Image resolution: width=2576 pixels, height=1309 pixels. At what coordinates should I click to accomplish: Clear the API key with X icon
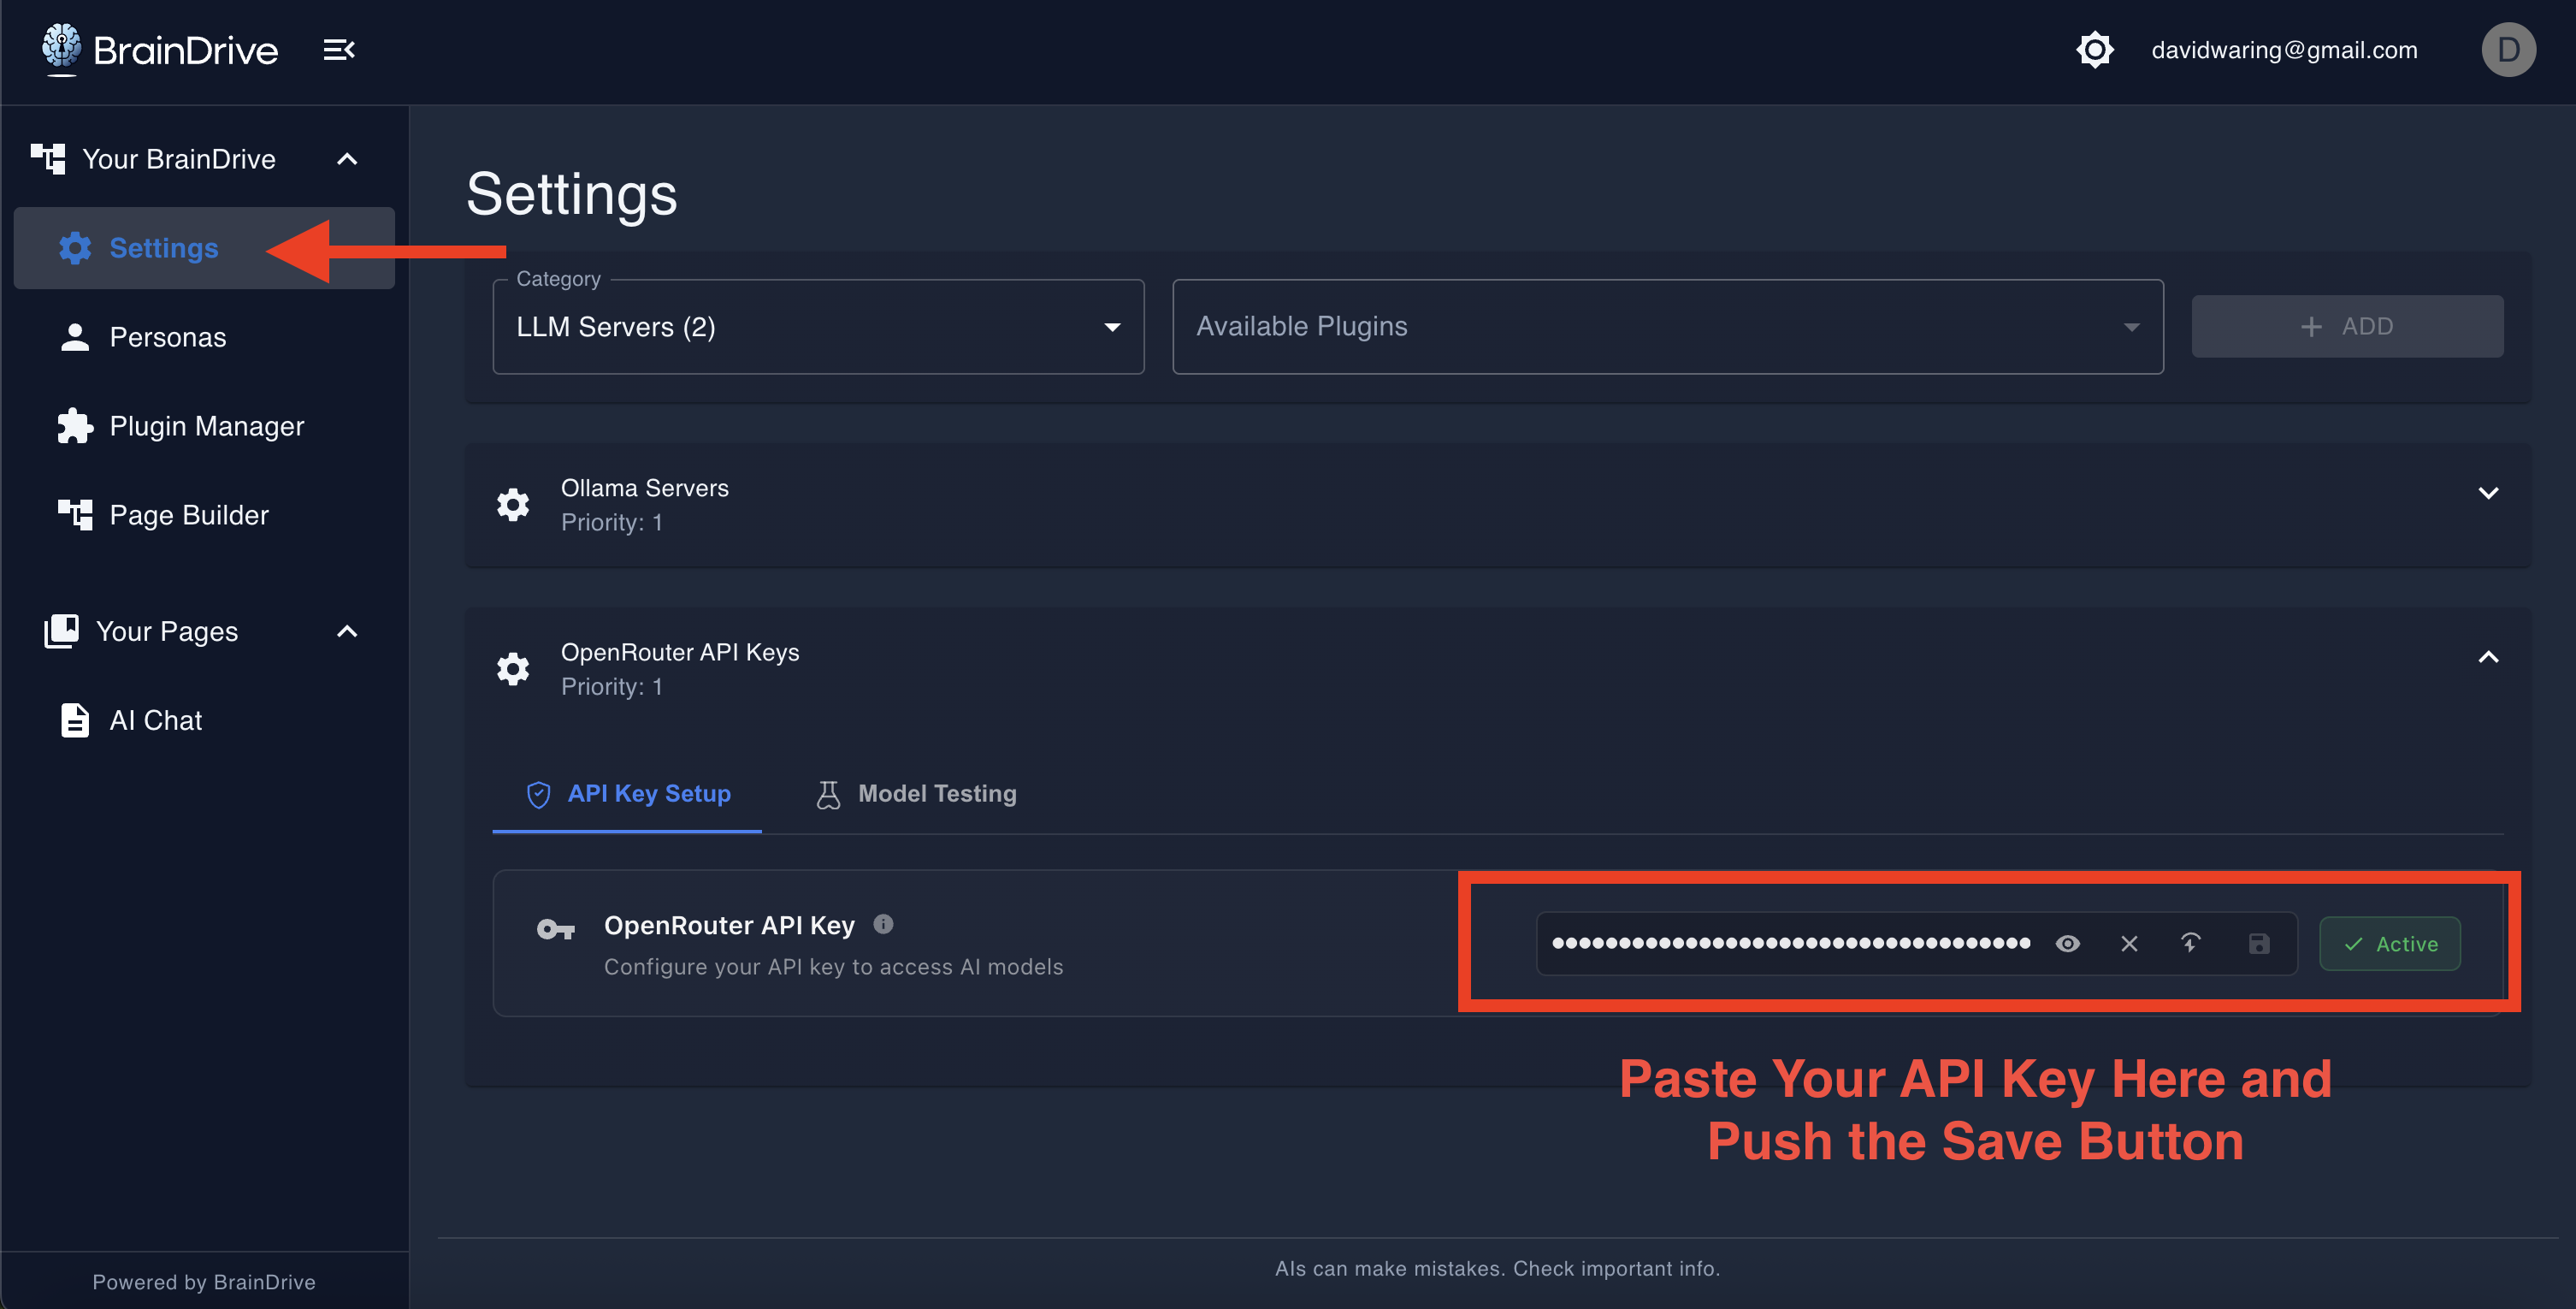click(x=2129, y=943)
